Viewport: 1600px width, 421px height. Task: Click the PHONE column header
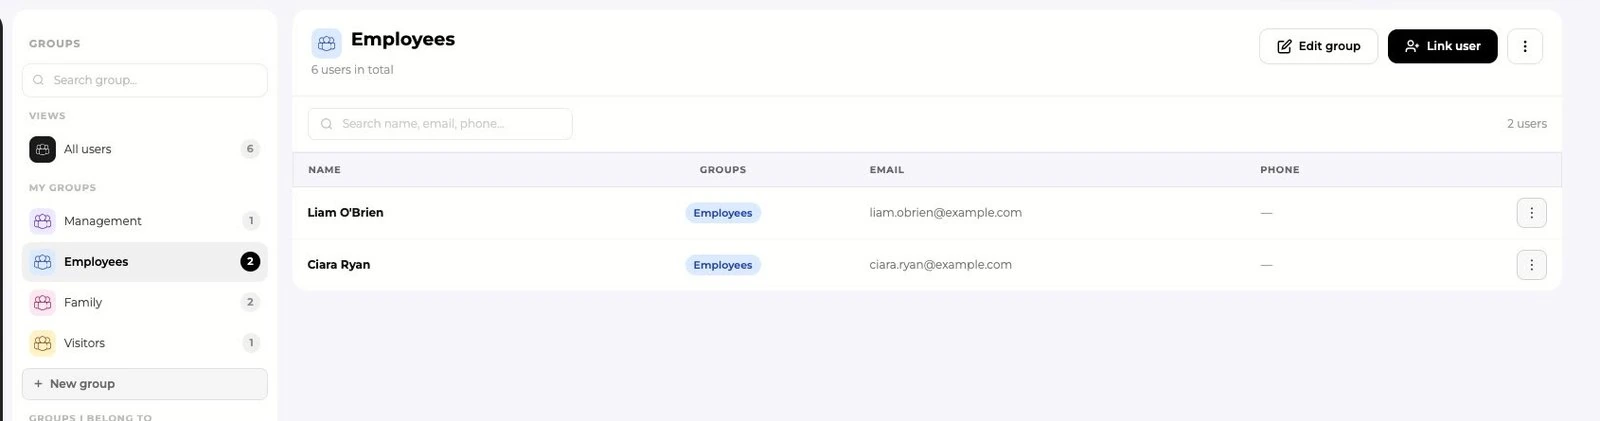tap(1279, 170)
